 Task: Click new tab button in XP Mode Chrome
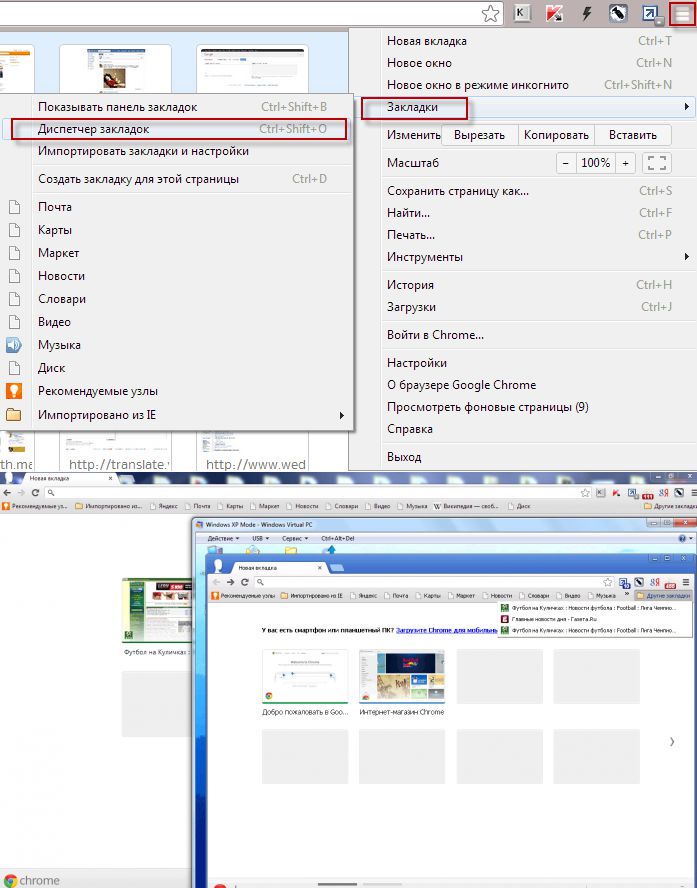tap(336, 567)
